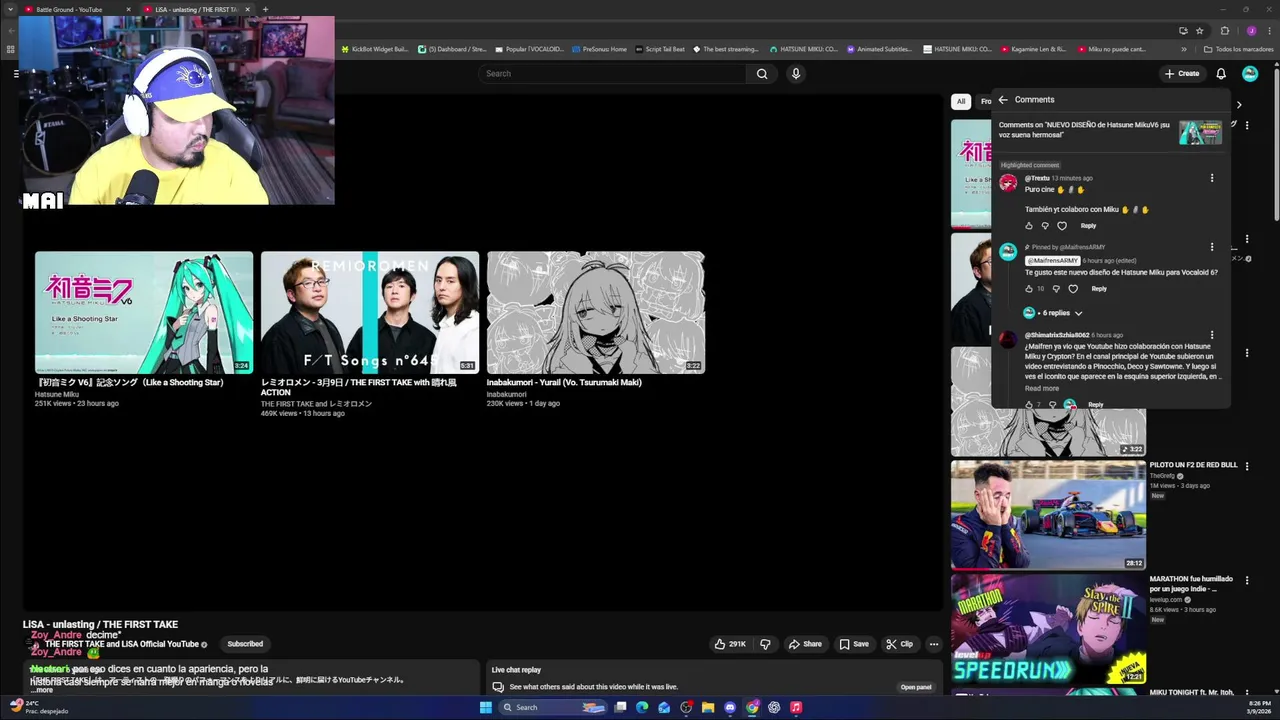Open Chrome three-dot menu
The width and height of the screenshot is (1280, 720).
click(1270, 30)
